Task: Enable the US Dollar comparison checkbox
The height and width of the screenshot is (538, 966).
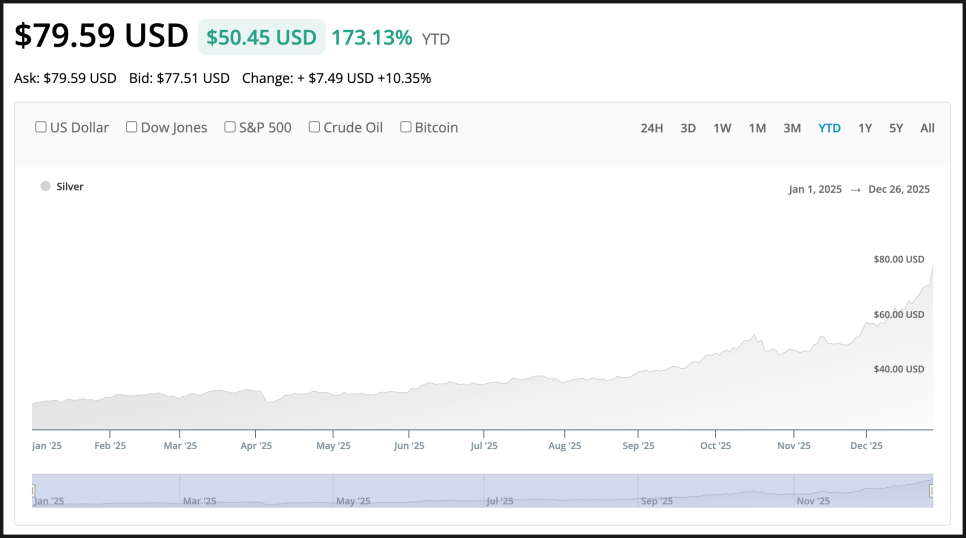Action: pyautogui.click(x=41, y=127)
